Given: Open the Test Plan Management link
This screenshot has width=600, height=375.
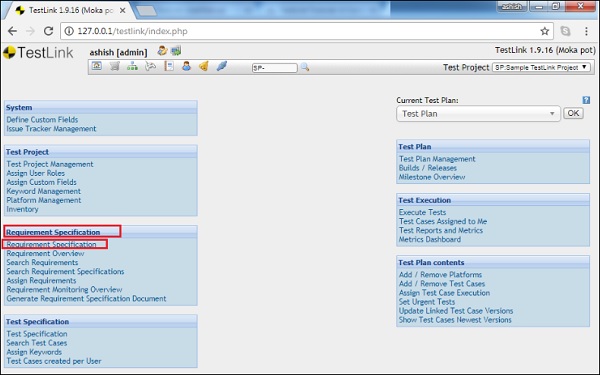Looking at the screenshot, I should (437, 159).
